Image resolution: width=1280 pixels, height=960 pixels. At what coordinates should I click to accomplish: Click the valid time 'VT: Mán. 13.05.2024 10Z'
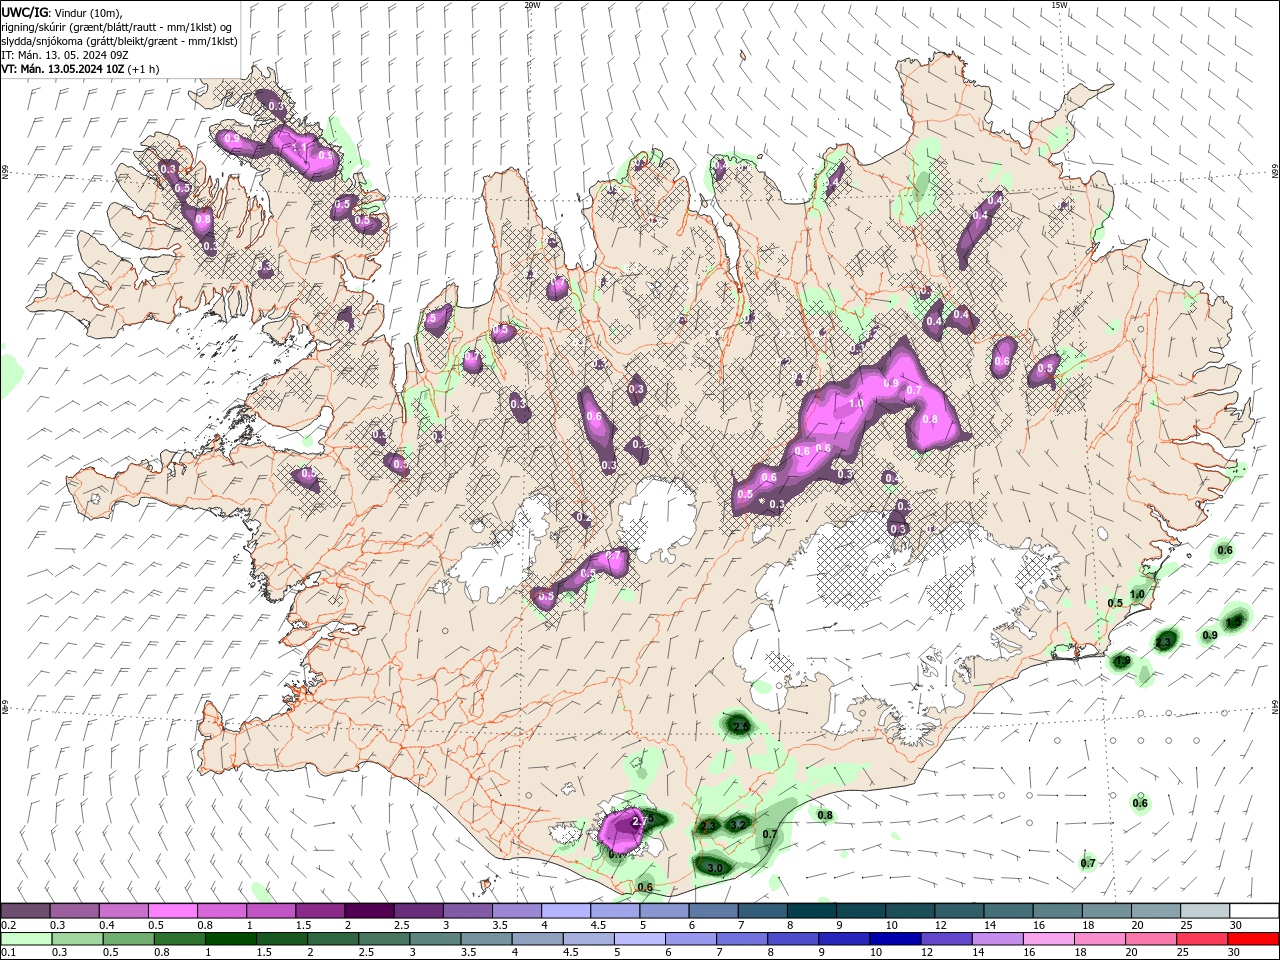63,69
